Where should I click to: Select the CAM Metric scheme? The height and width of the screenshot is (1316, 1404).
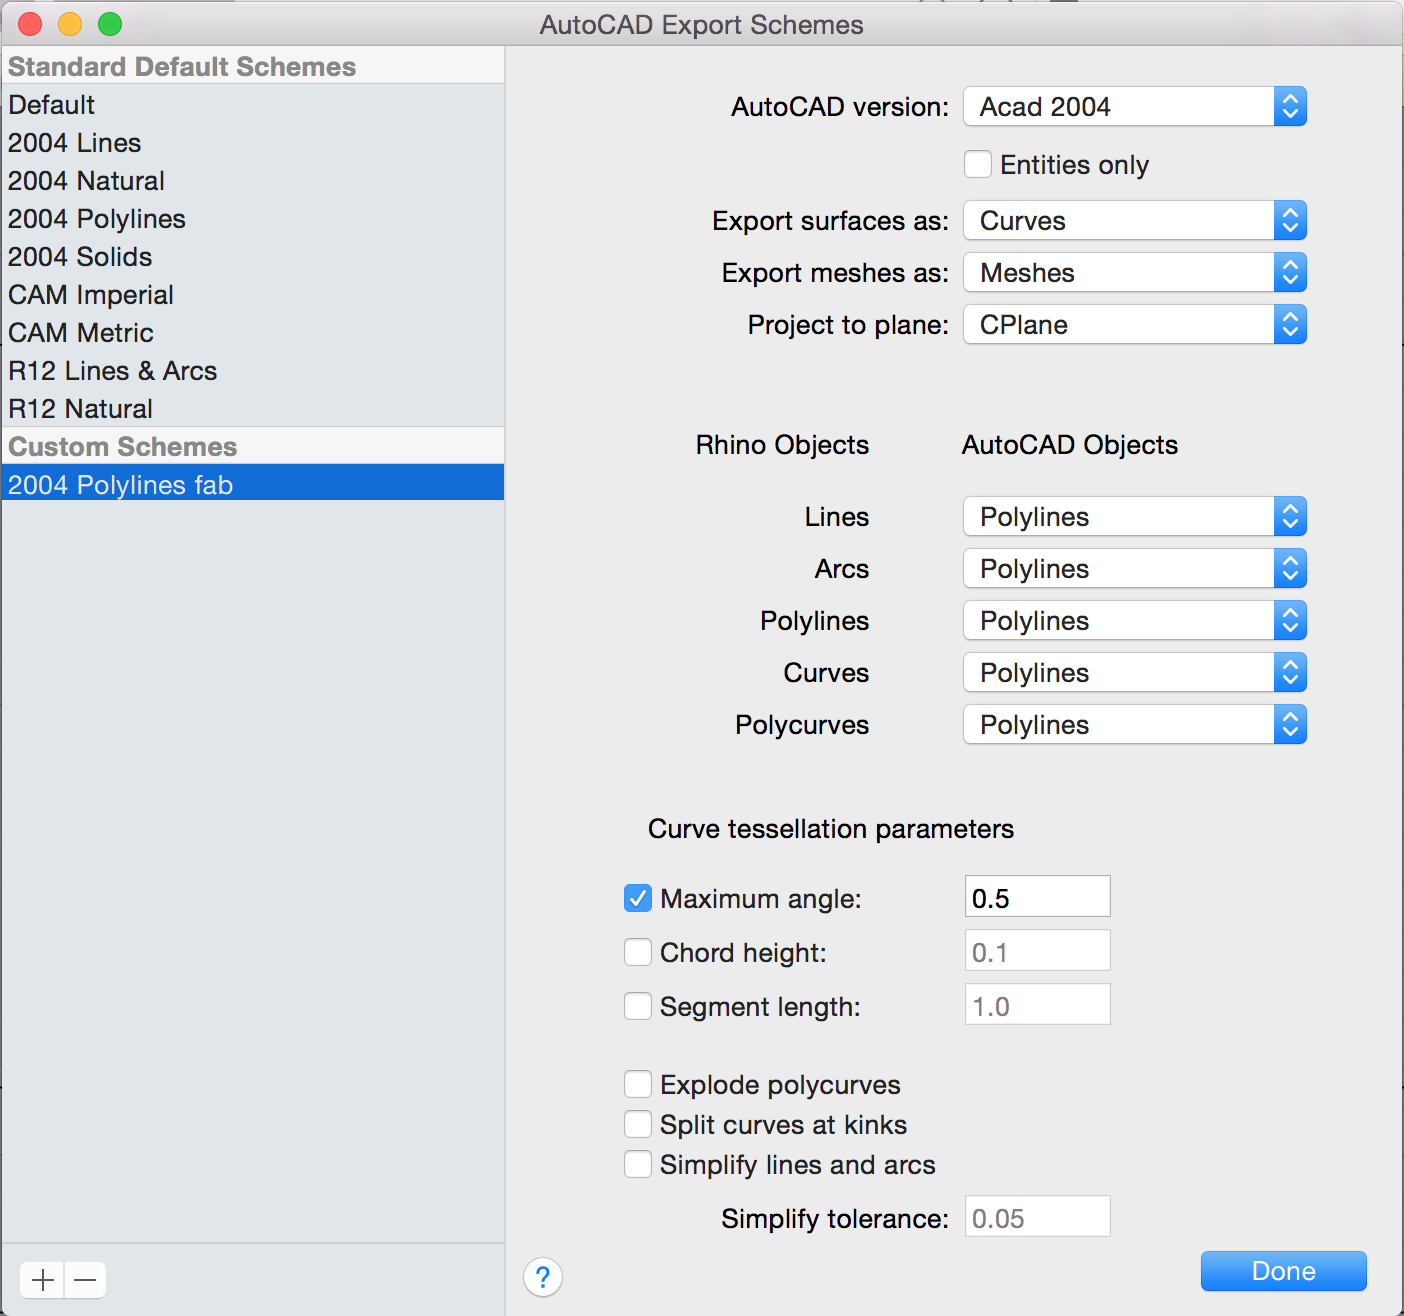[252, 332]
